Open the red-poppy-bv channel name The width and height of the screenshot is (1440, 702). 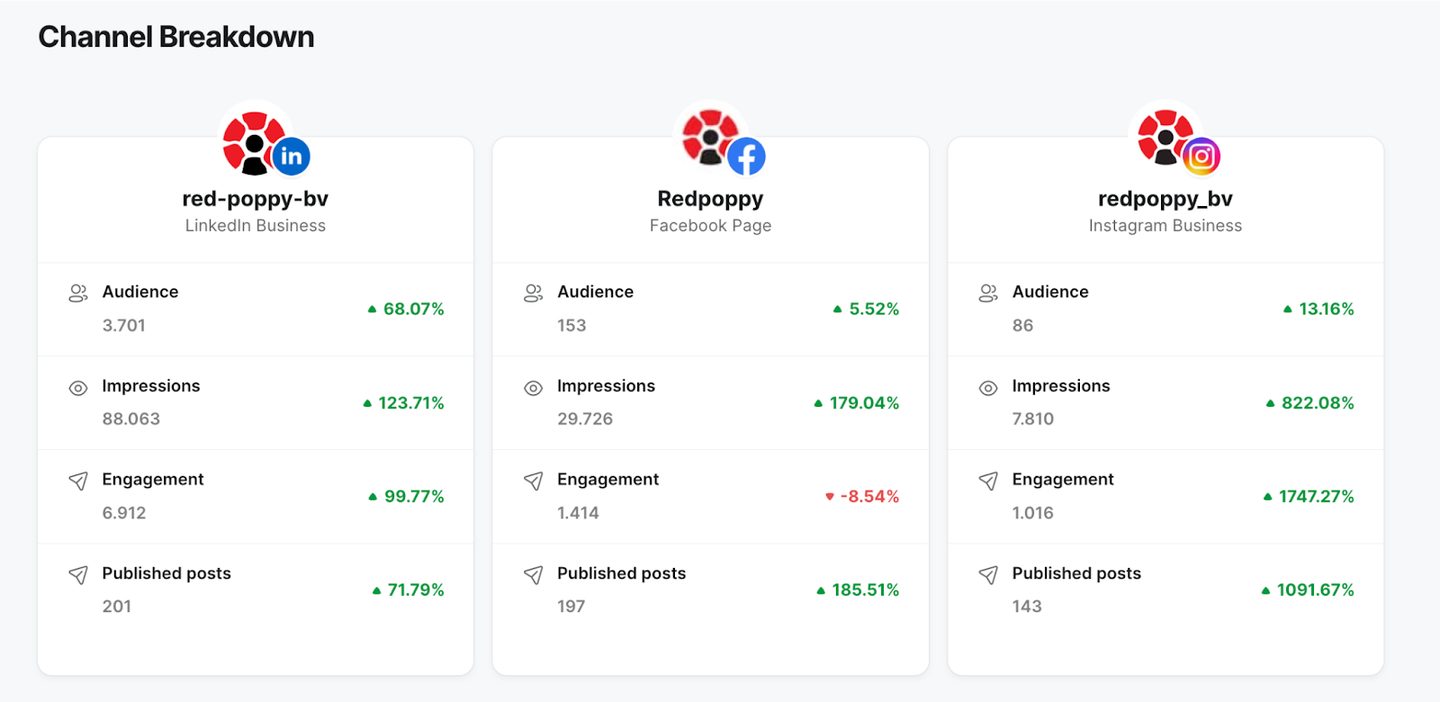tap(255, 198)
